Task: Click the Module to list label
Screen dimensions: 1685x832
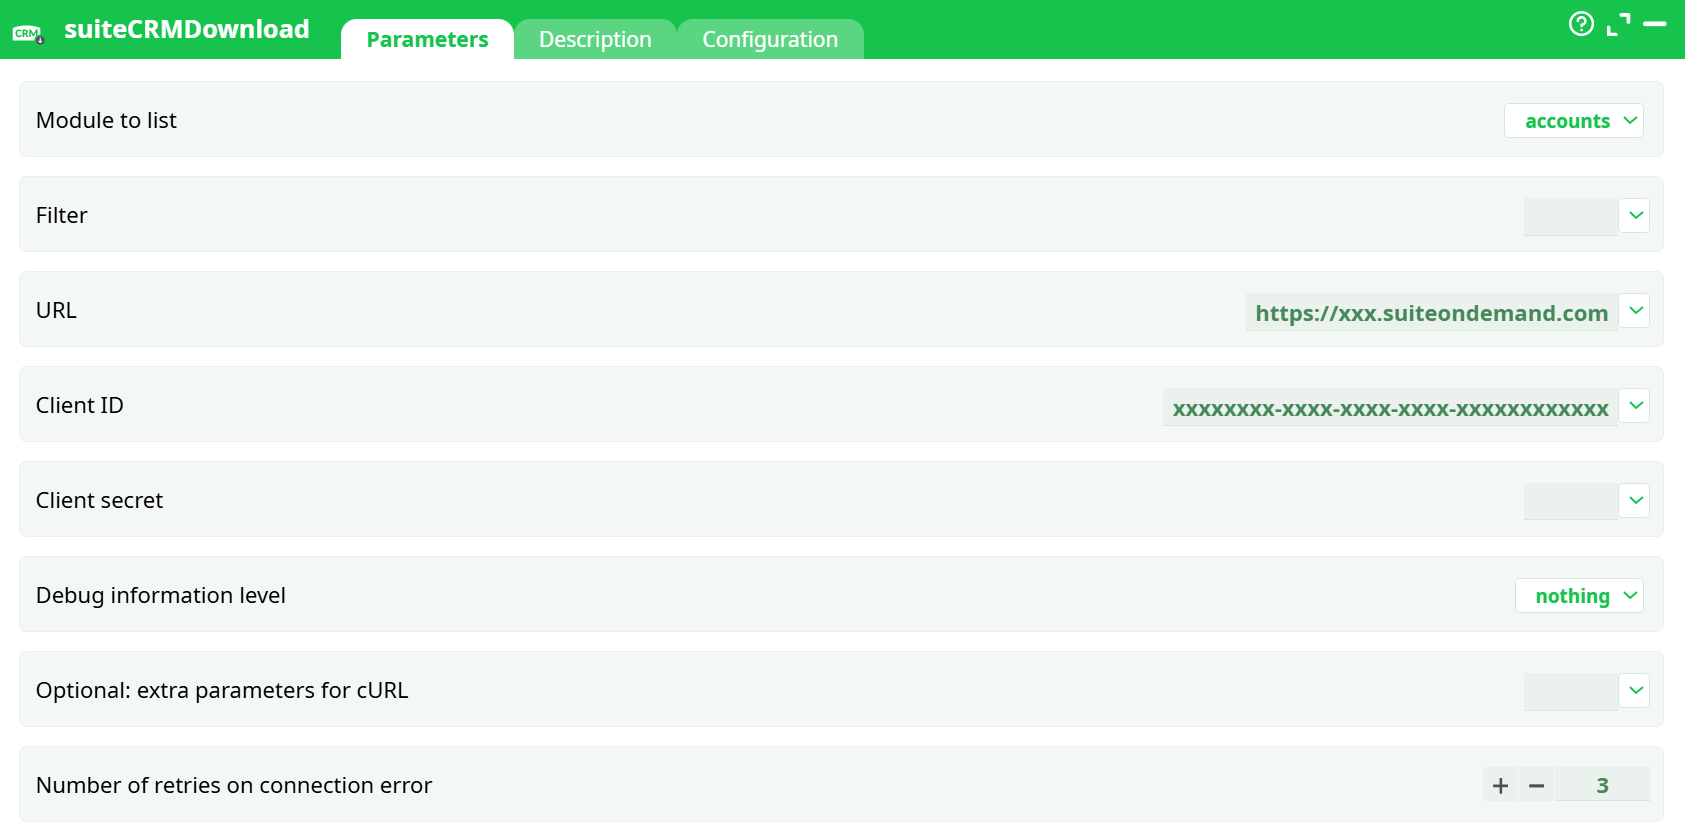Action: [106, 120]
